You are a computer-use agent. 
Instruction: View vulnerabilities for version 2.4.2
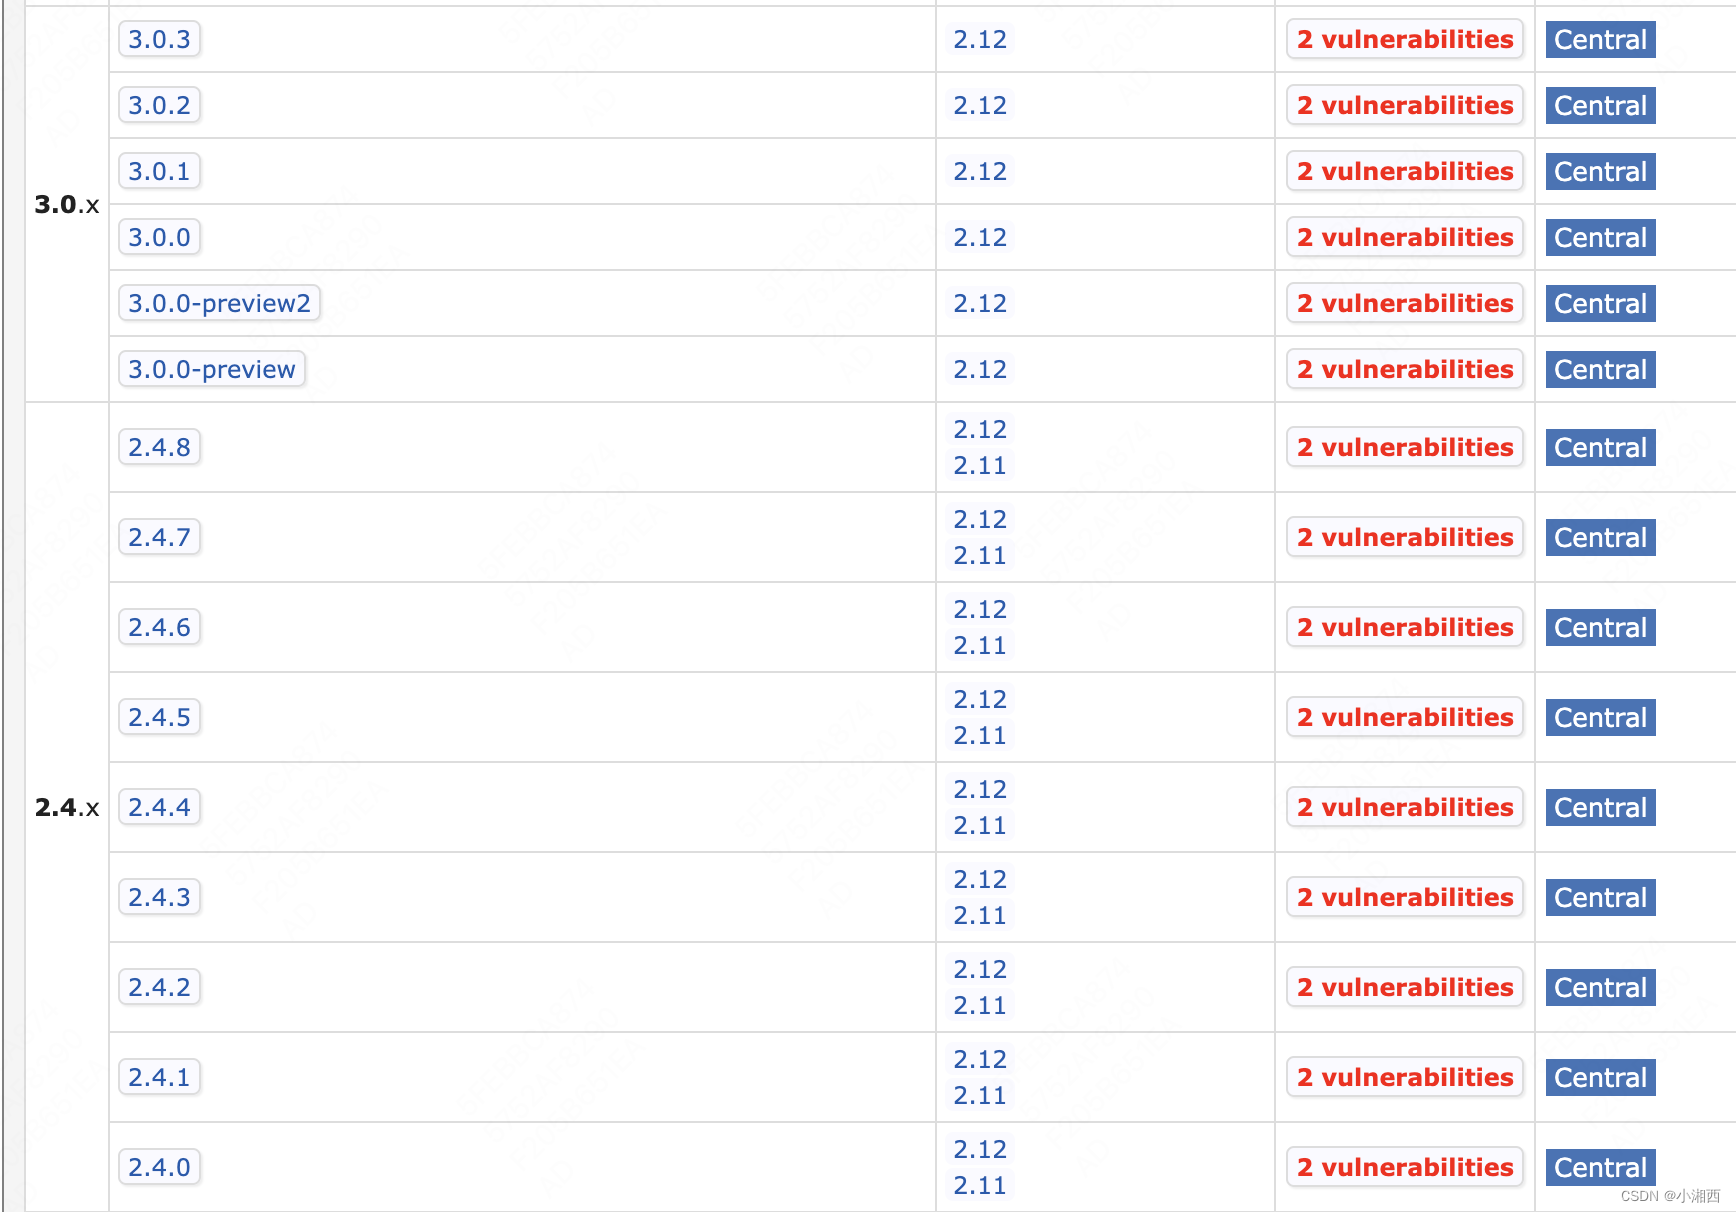(1405, 987)
